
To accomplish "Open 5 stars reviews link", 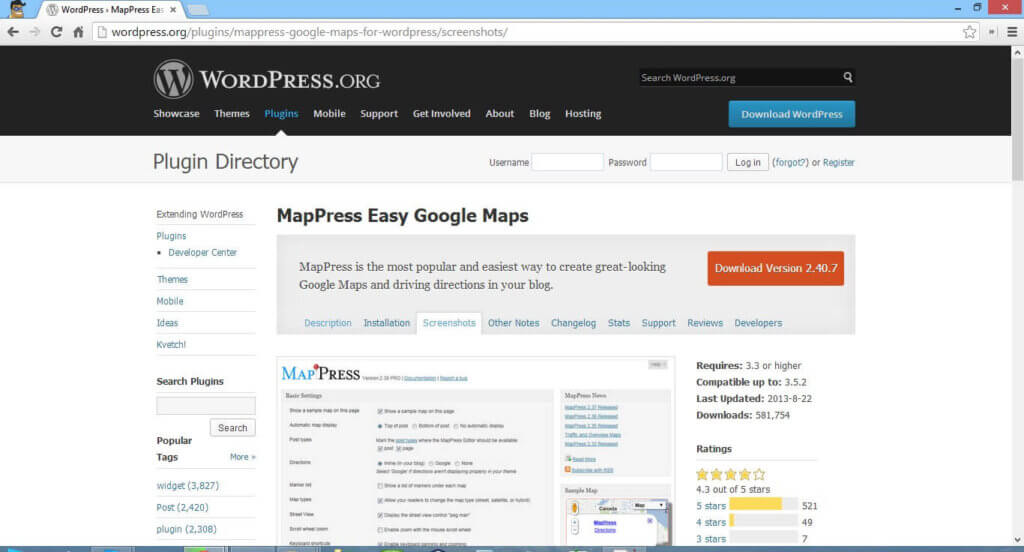I will tap(711, 506).
